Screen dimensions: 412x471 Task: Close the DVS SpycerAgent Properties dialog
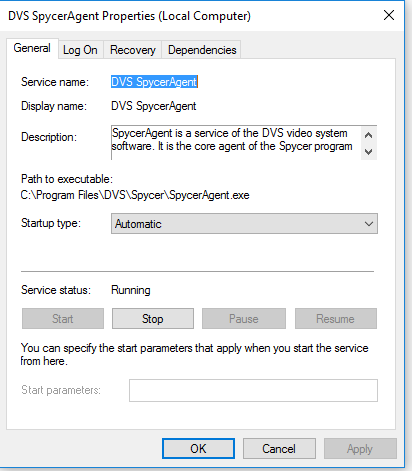coord(389,15)
